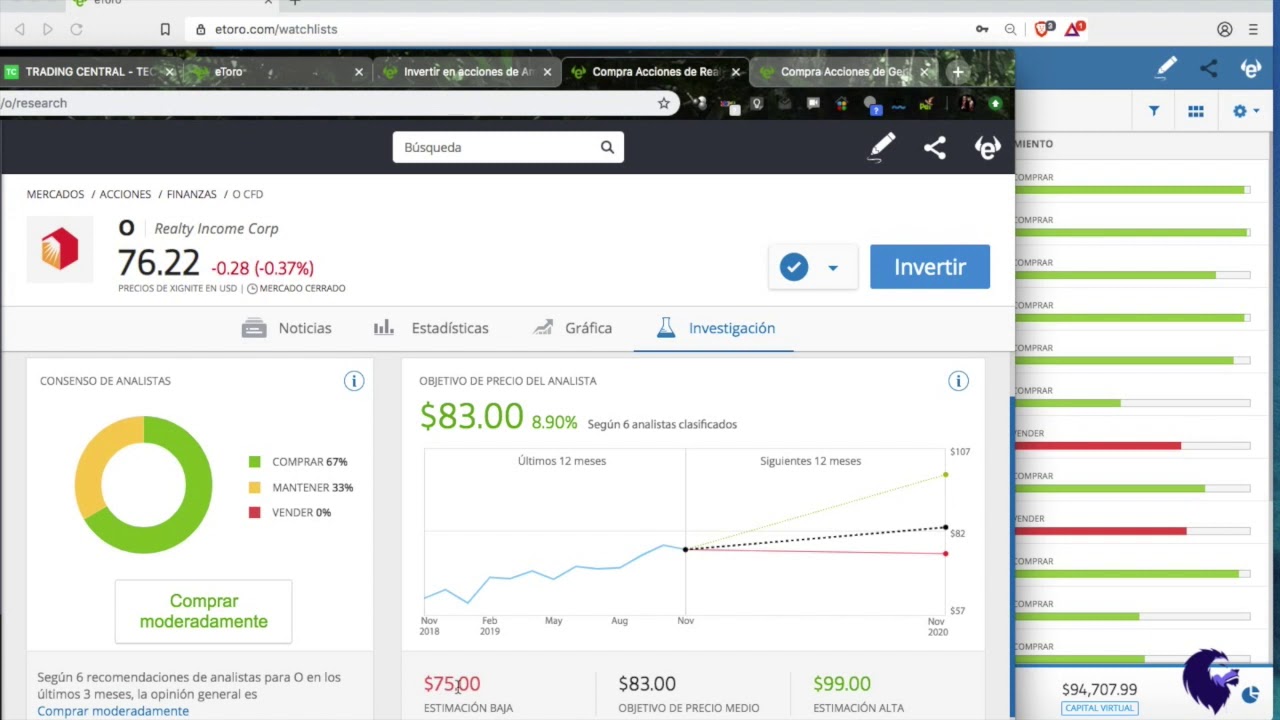Open a new tab with plus button
Viewport: 1280px width, 720px height.
[958, 72]
